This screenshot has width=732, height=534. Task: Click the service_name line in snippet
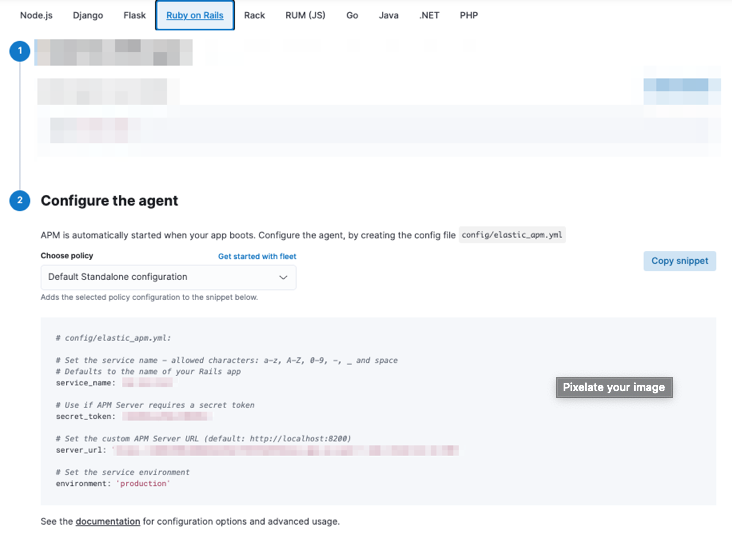click(x=114, y=383)
